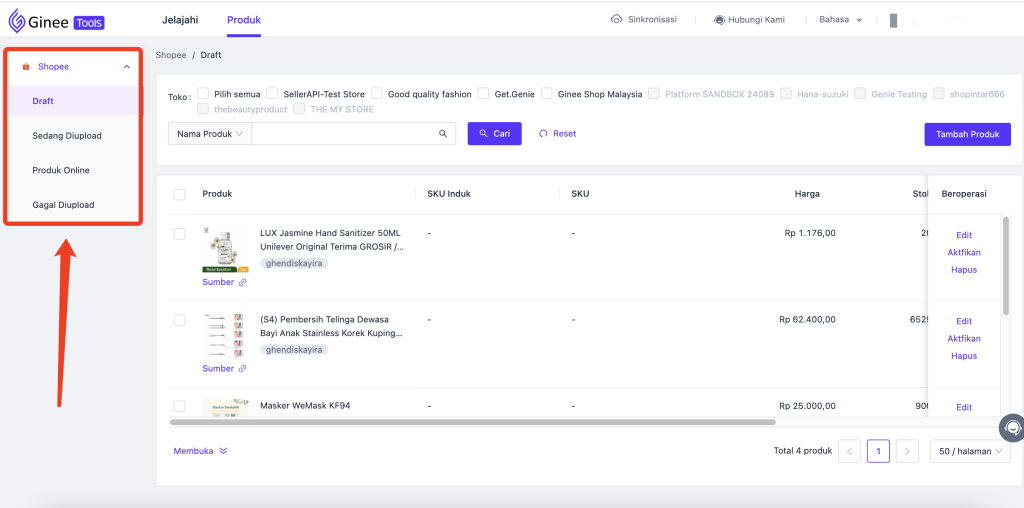Check the Ginee Shop Malaysia checkbox

pos(547,93)
